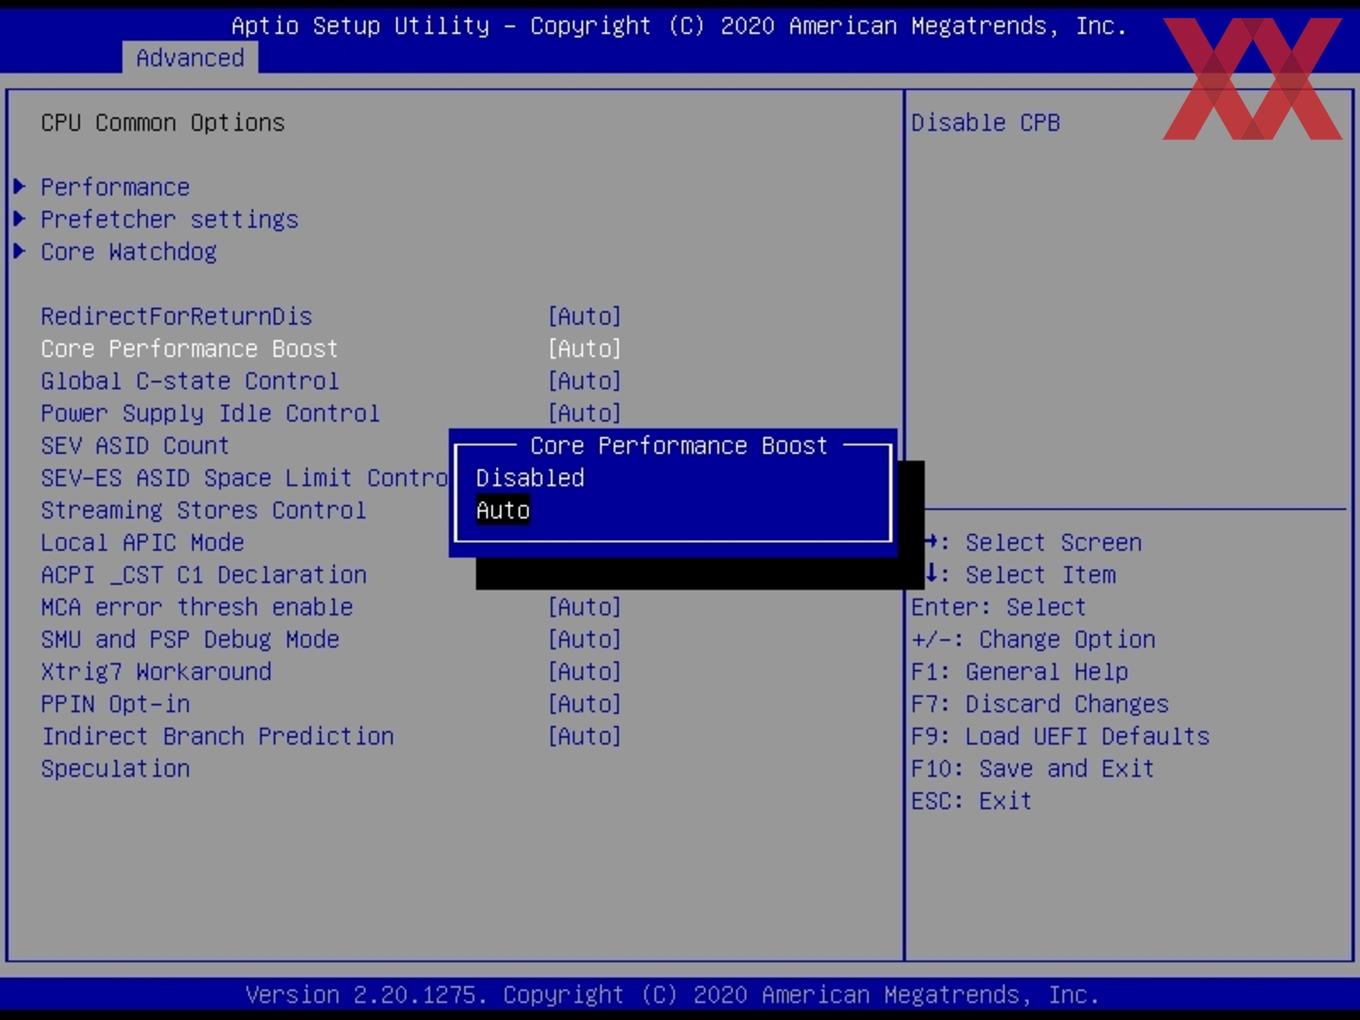This screenshot has height=1020, width=1360.
Task: Open Core Performance Boost [Auto] value
Action: pyautogui.click(x=584, y=348)
